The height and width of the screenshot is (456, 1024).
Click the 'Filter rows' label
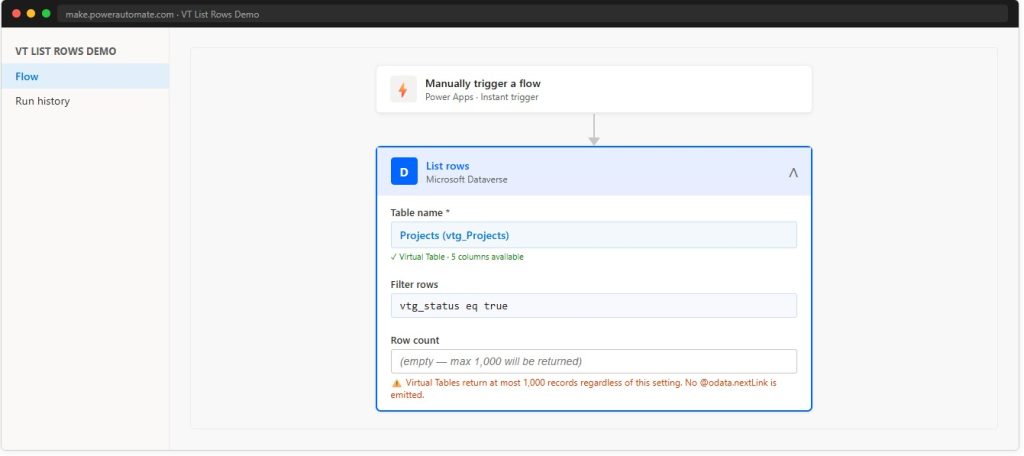tap(414, 284)
